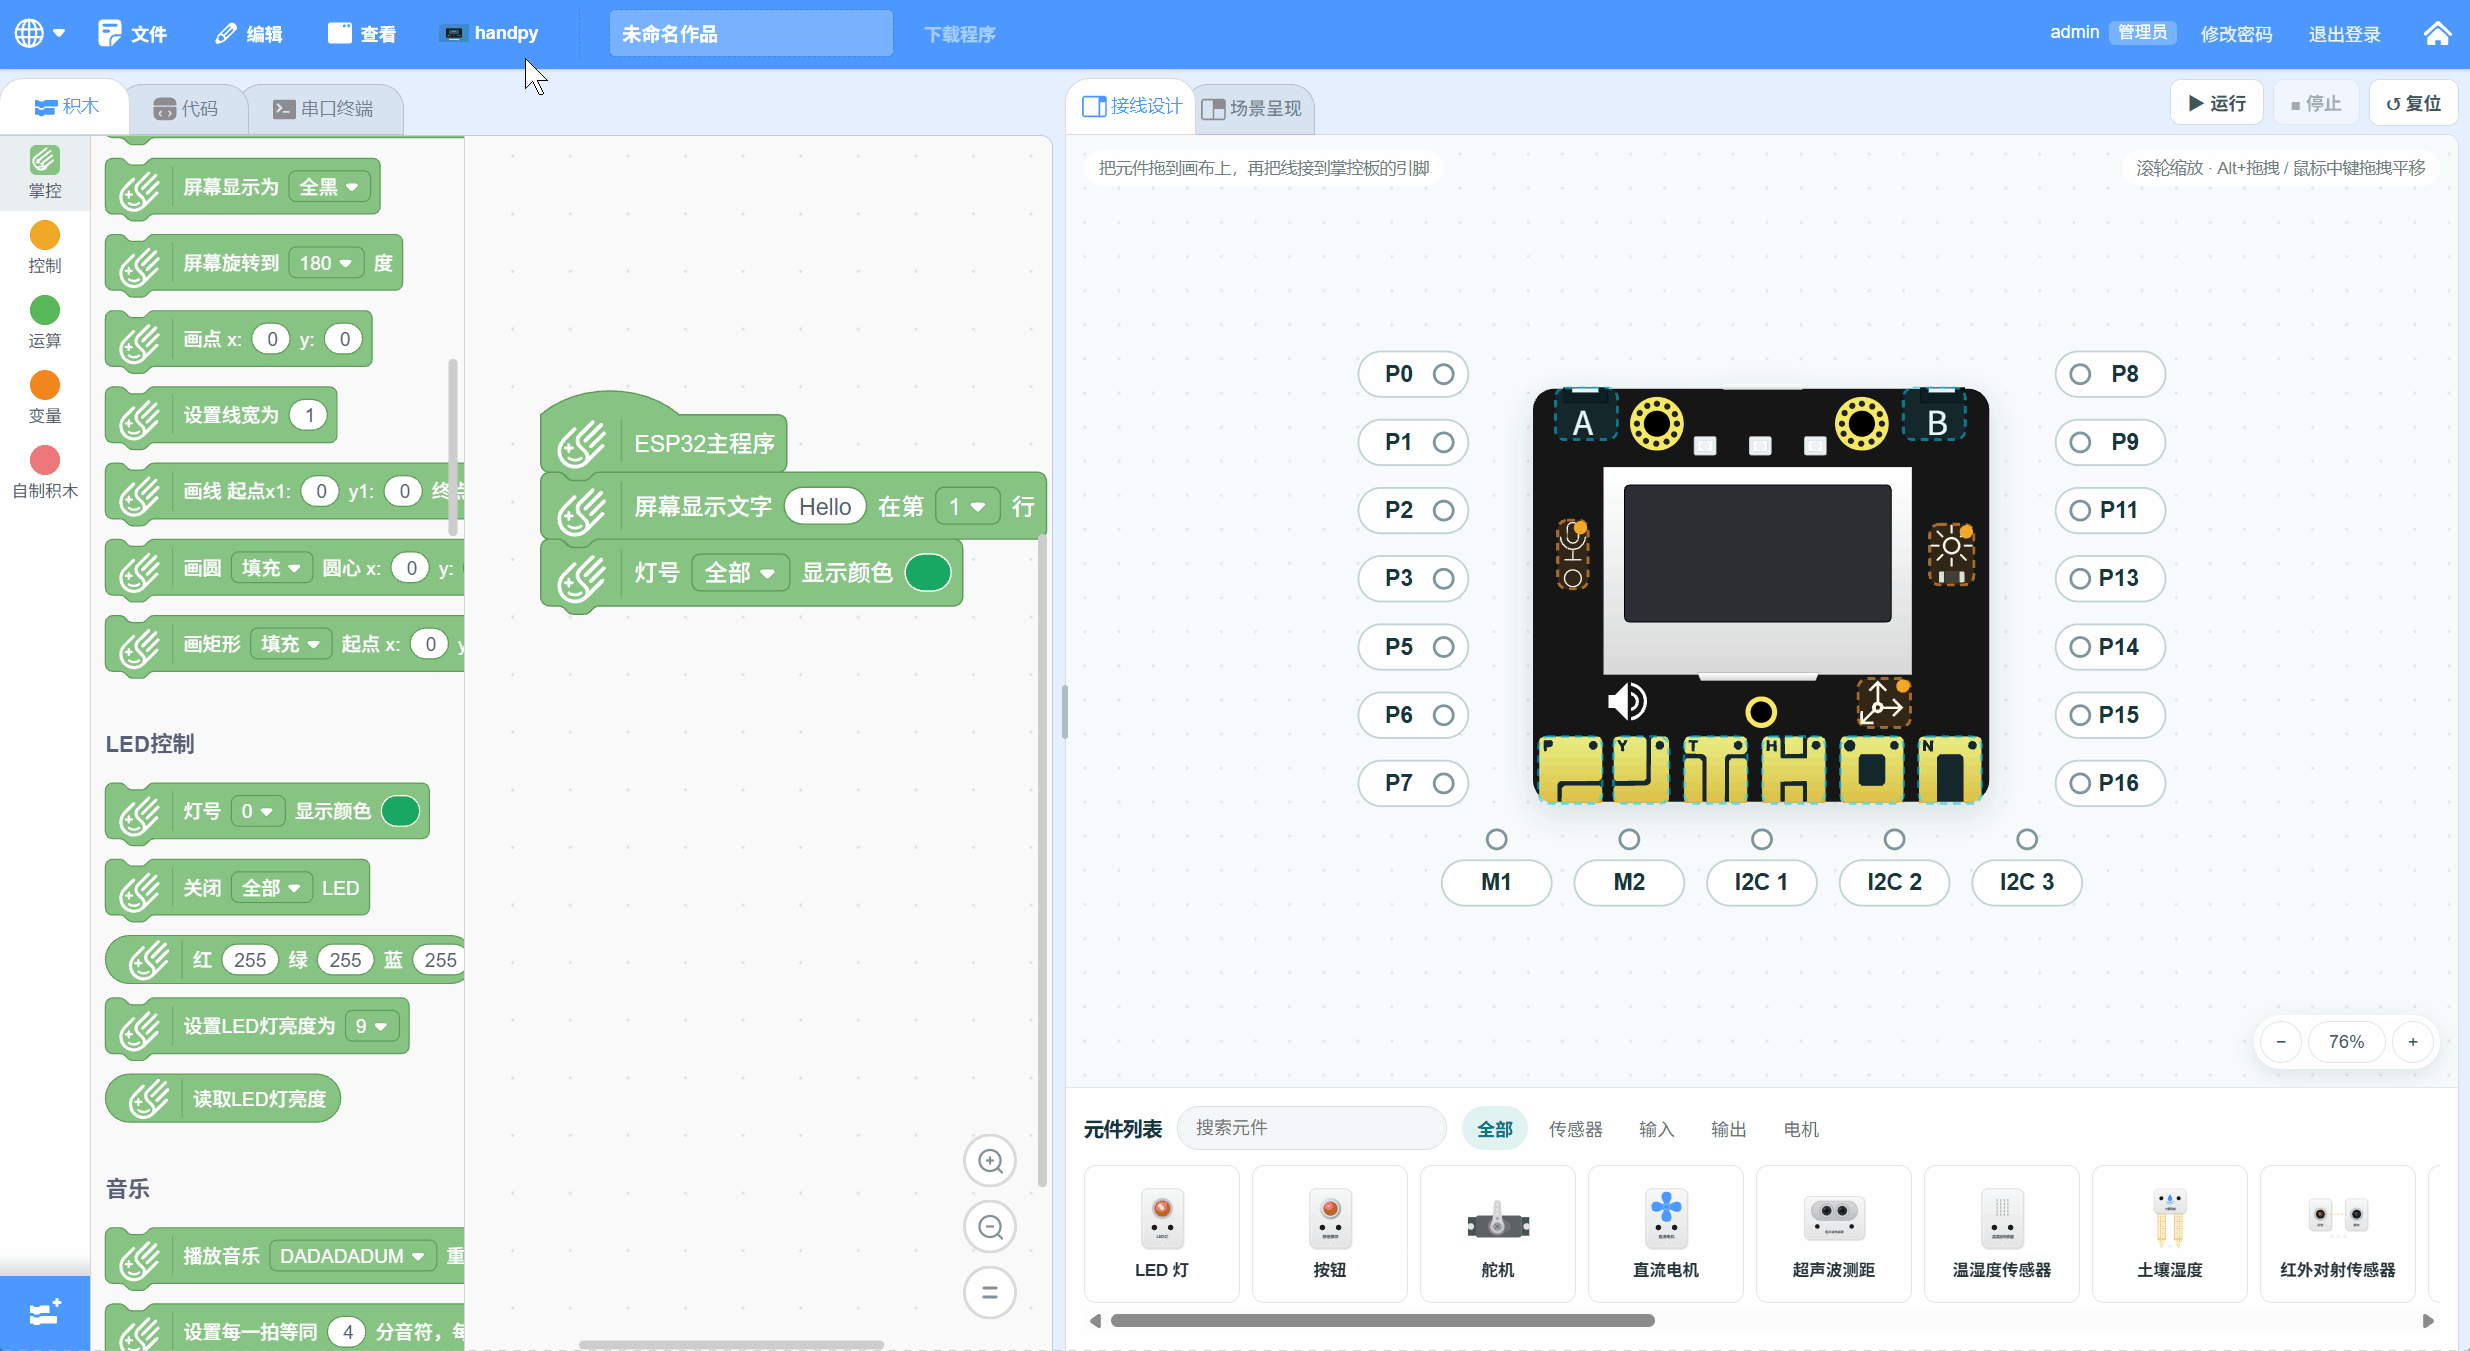This screenshot has width=2470, height=1351.
Task: Zoom out the block workspace
Action: point(990,1227)
